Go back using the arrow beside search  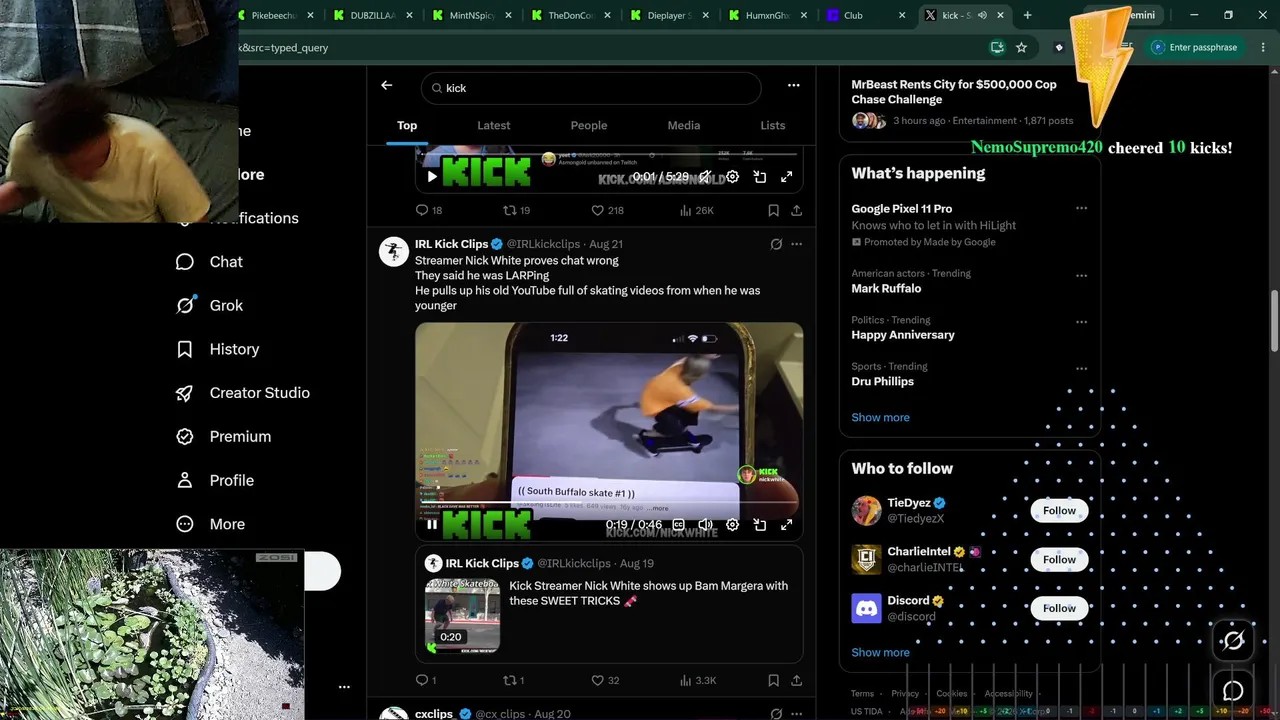tap(386, 86)
